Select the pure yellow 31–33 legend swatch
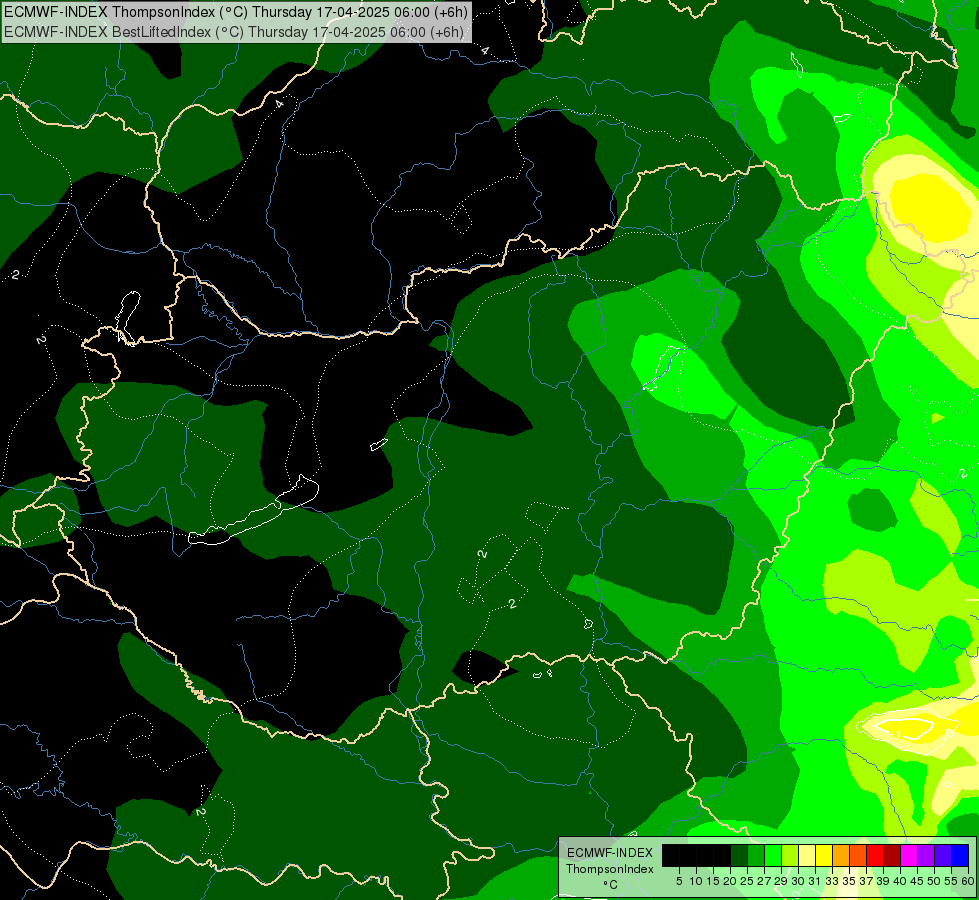The height and width of the screenshot is (900, 979). [824, 855]
